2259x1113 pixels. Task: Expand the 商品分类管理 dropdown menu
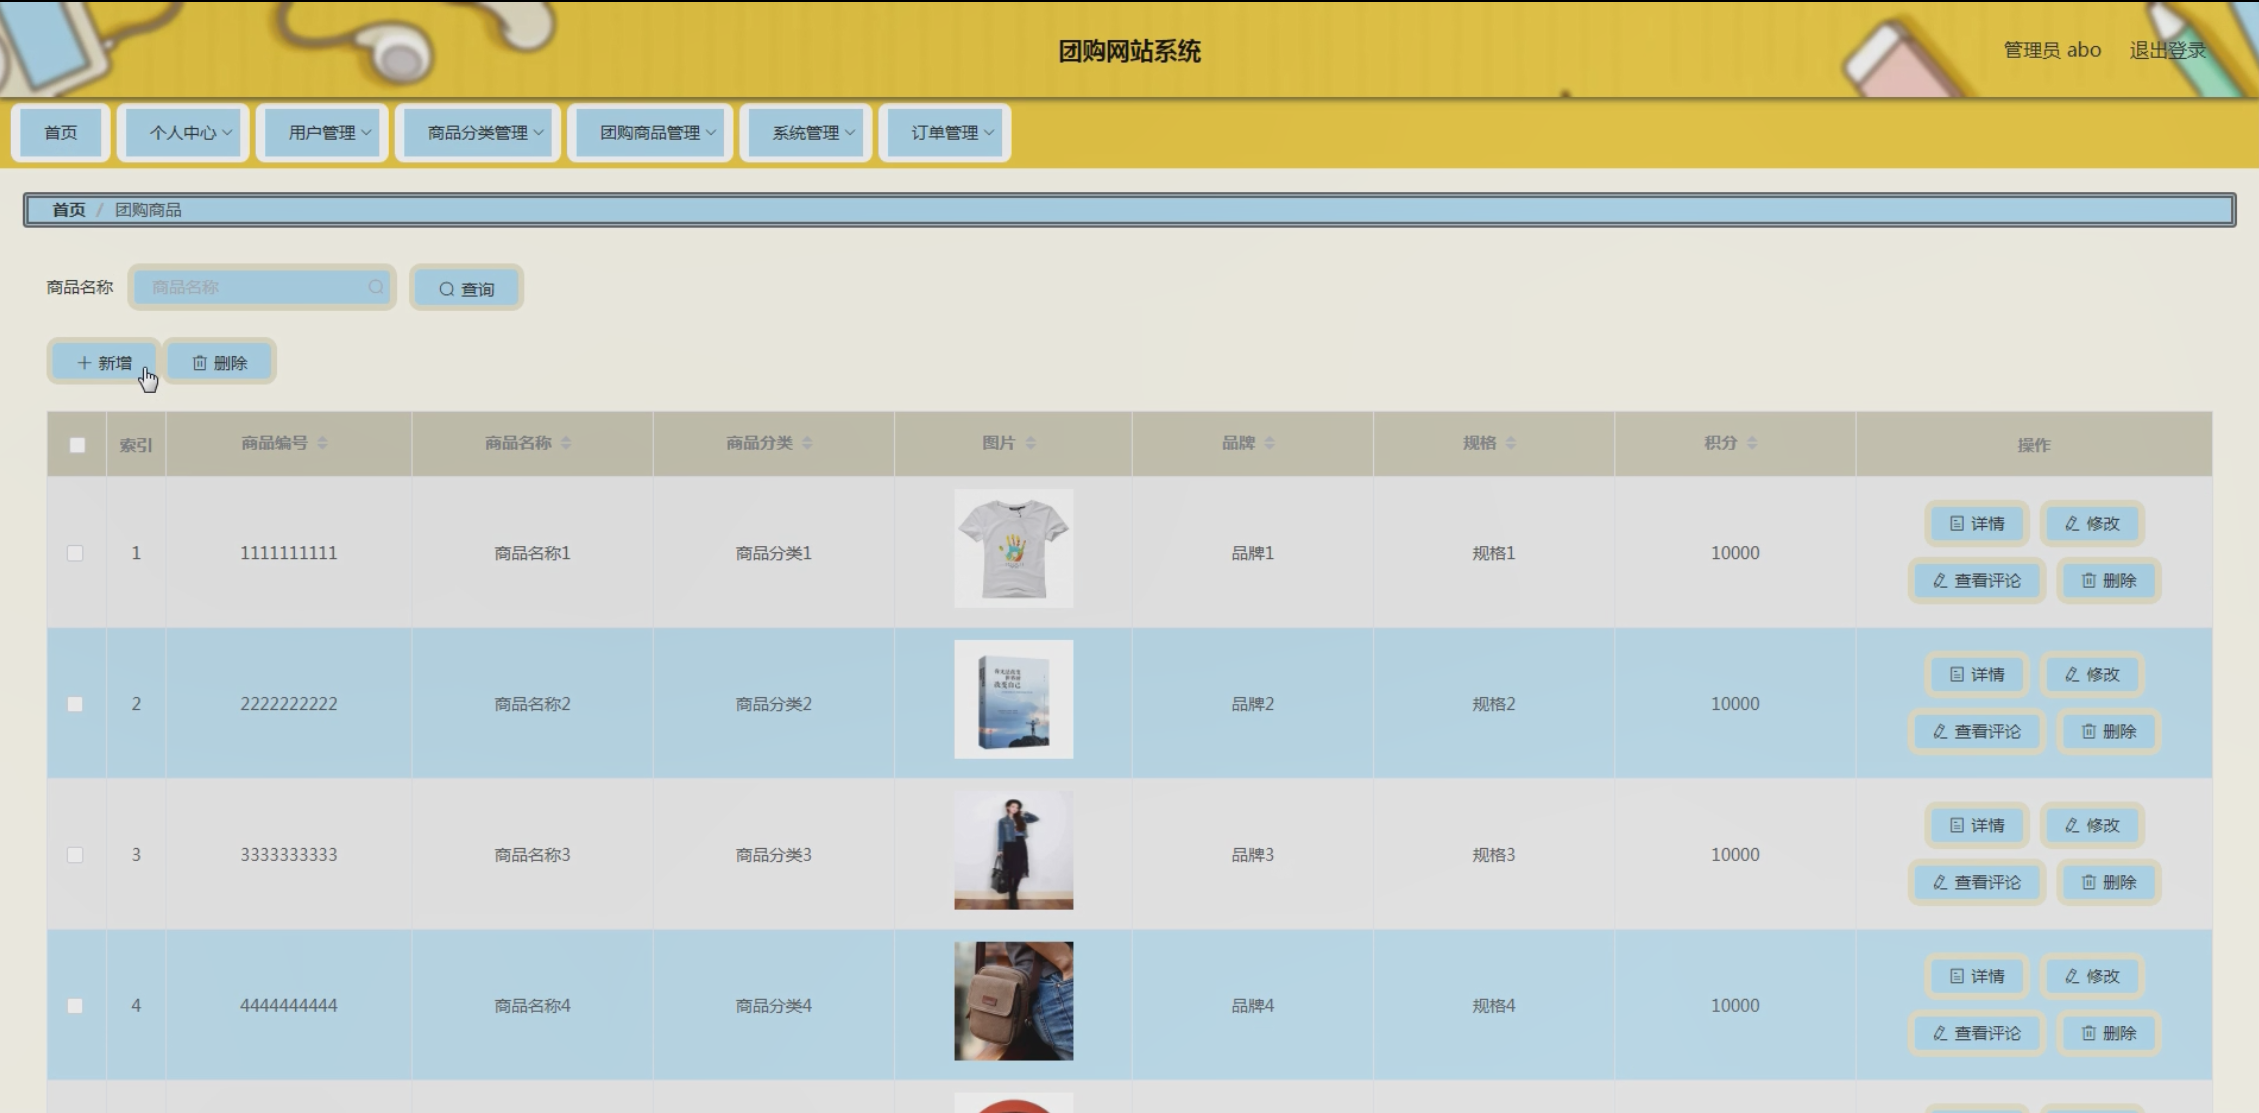479,132
